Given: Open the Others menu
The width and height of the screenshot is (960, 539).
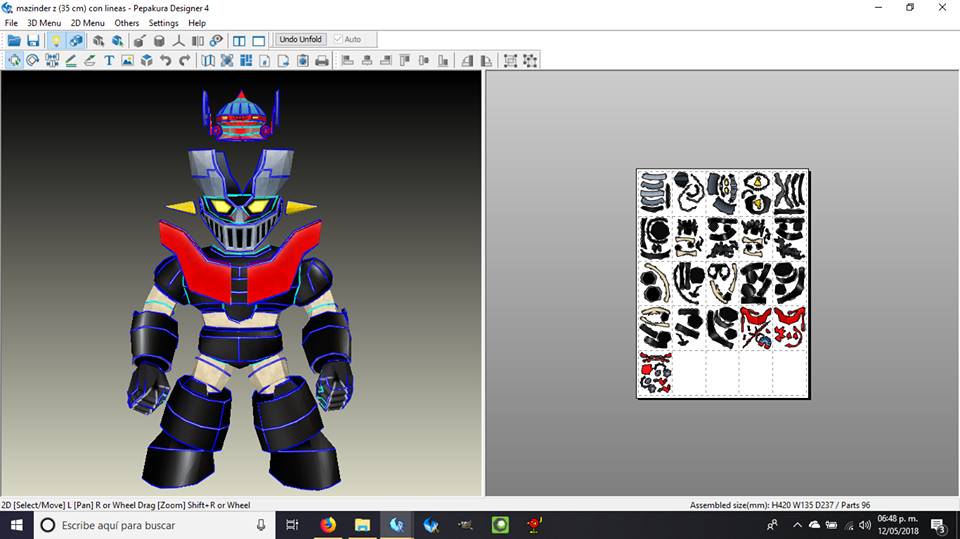Looking at the screenshot, I should tap(127, 23).
